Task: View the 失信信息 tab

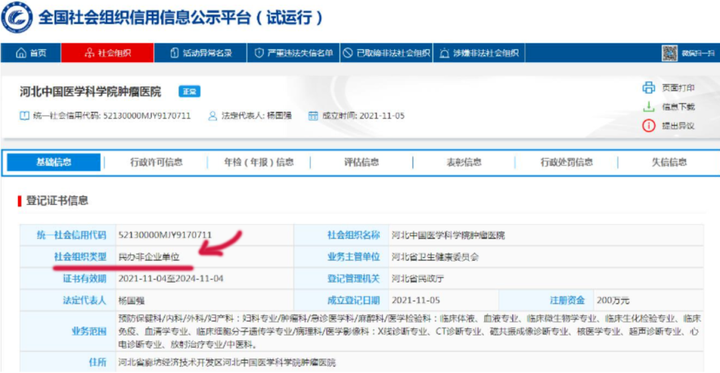Action: (x=669, y=162)
